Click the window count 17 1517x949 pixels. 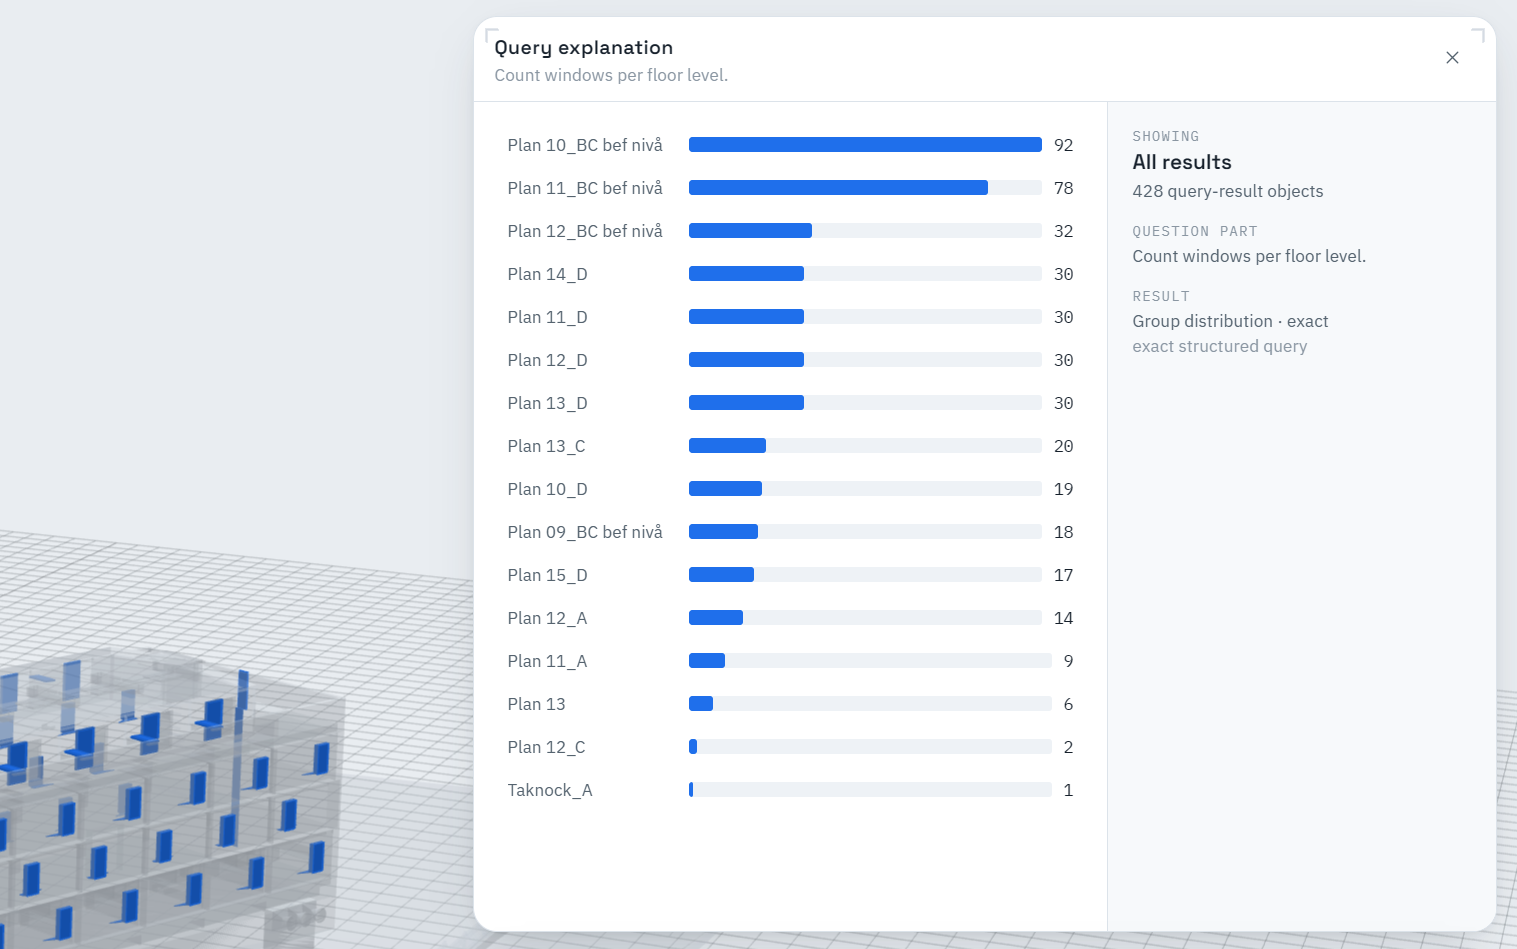[x=1063, y=575]
